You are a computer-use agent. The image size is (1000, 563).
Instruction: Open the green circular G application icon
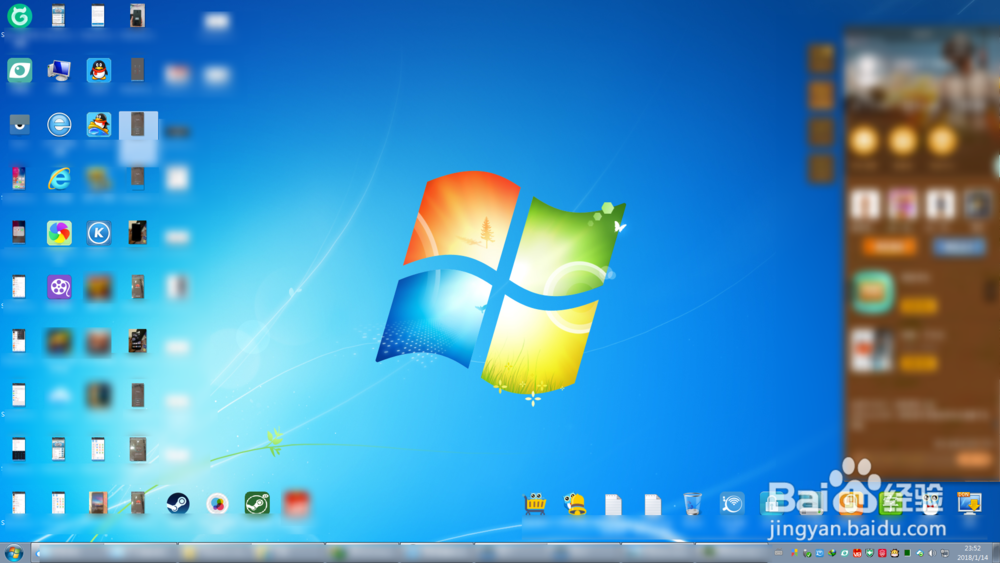pyautogui.click(x=19, y=16)
